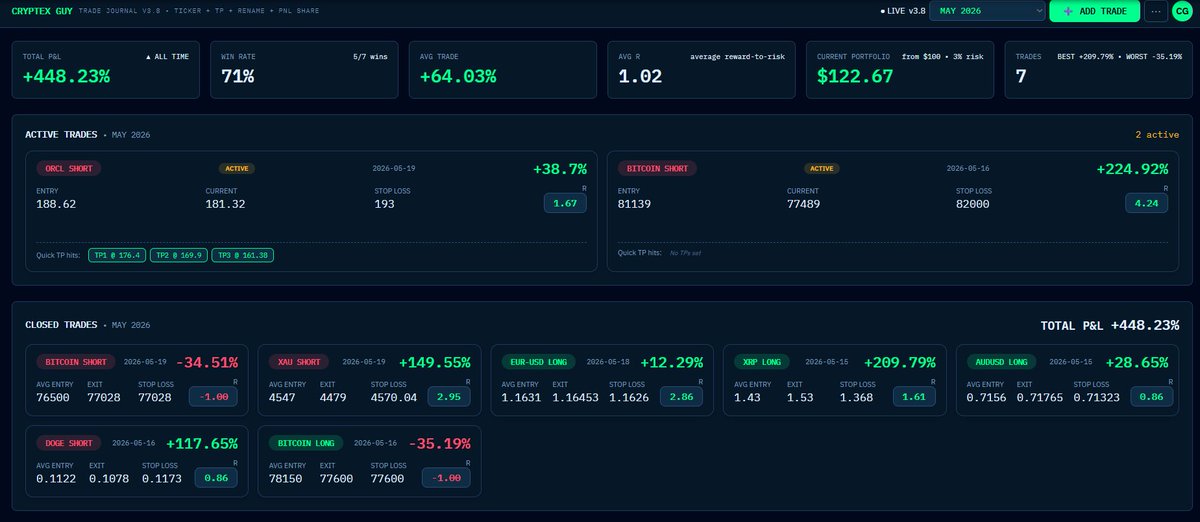Click the +117.65% DOGE result
Viewport: 1200px width, 522px height.
[x=202, y=442]
